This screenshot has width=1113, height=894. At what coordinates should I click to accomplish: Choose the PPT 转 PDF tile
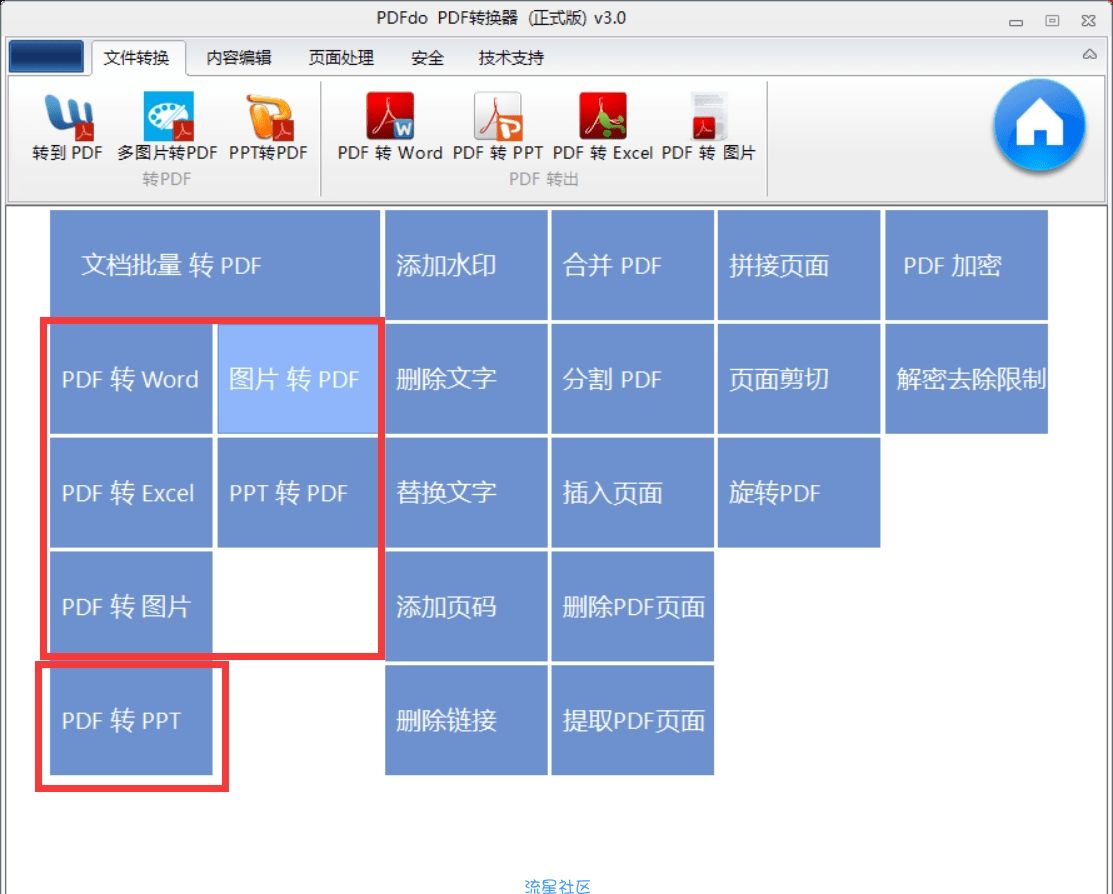297,492
